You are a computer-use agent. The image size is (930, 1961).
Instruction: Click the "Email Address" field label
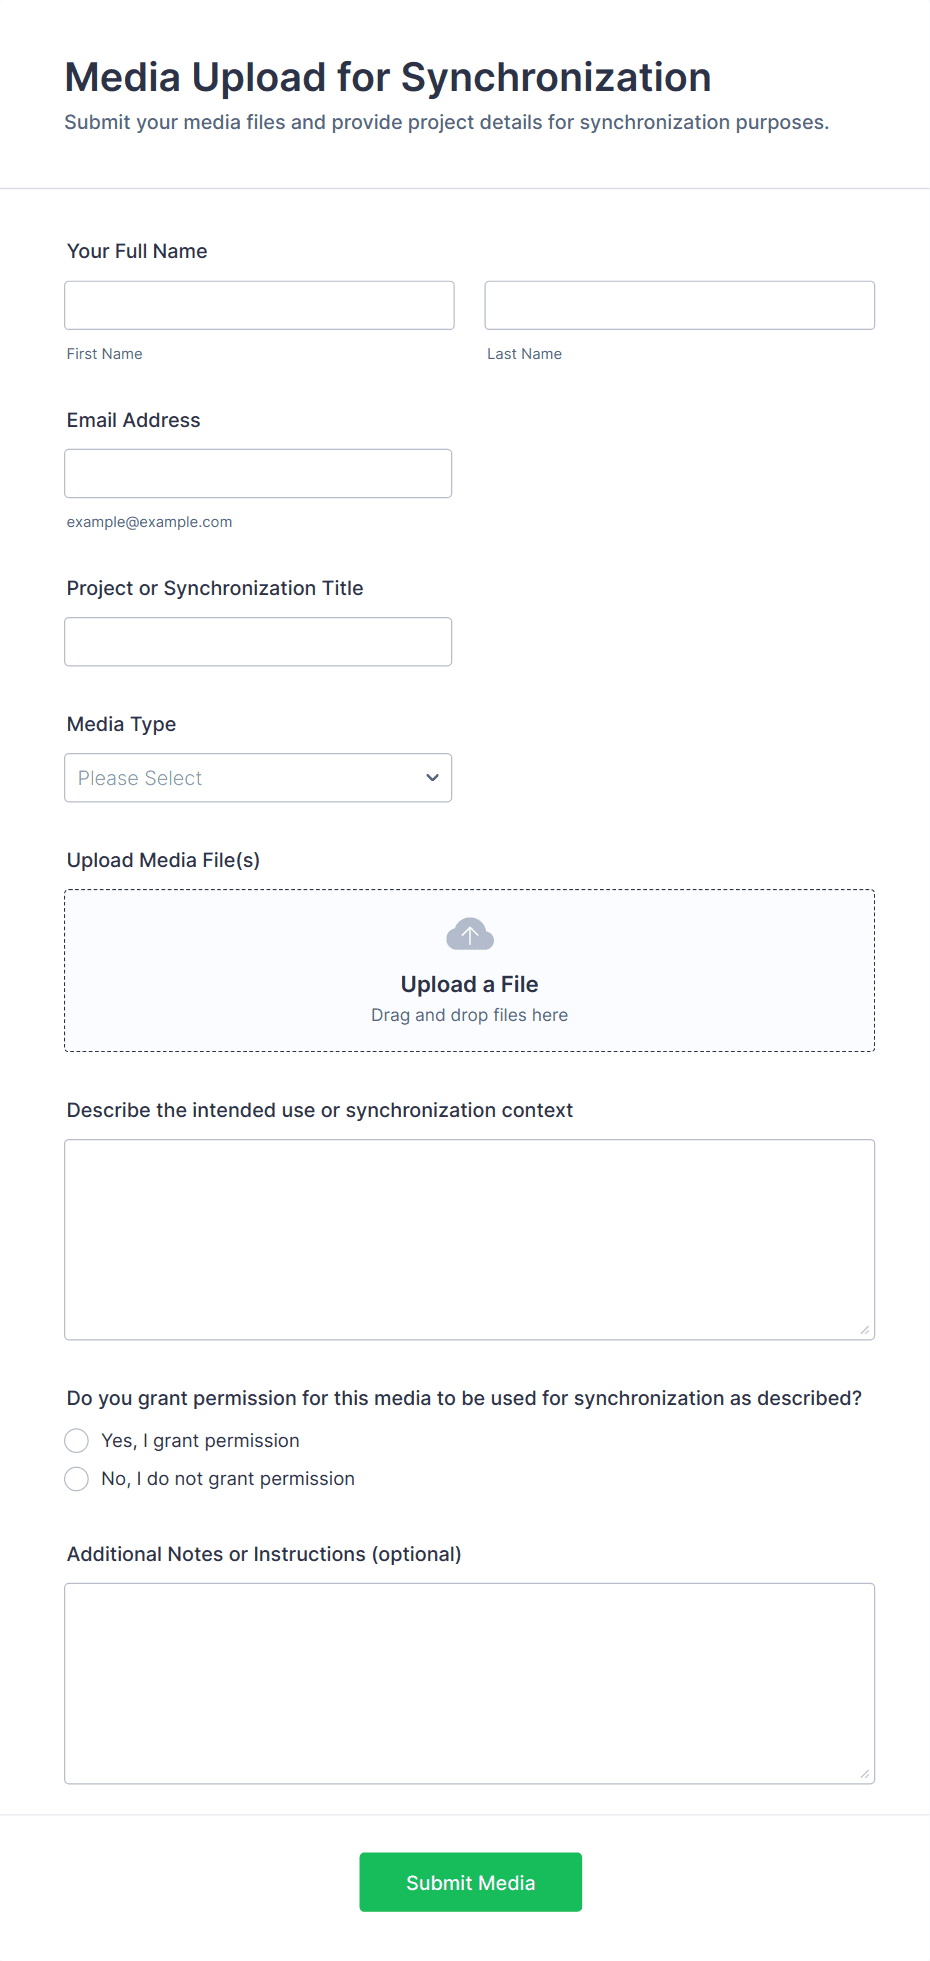(133, 420)
